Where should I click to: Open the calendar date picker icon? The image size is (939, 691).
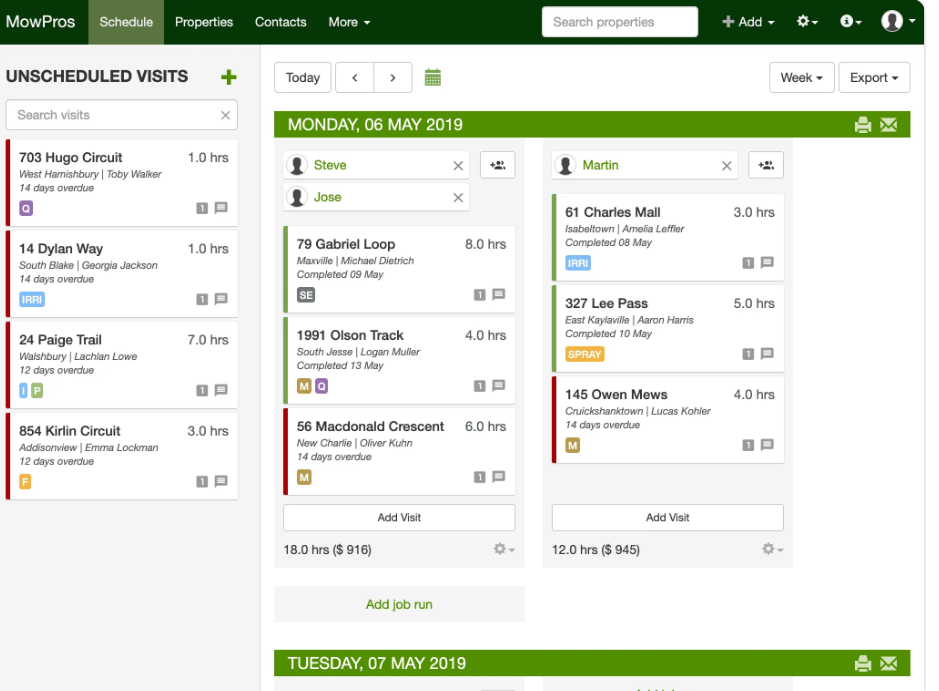pyautogui.click(x=432, y=77)
